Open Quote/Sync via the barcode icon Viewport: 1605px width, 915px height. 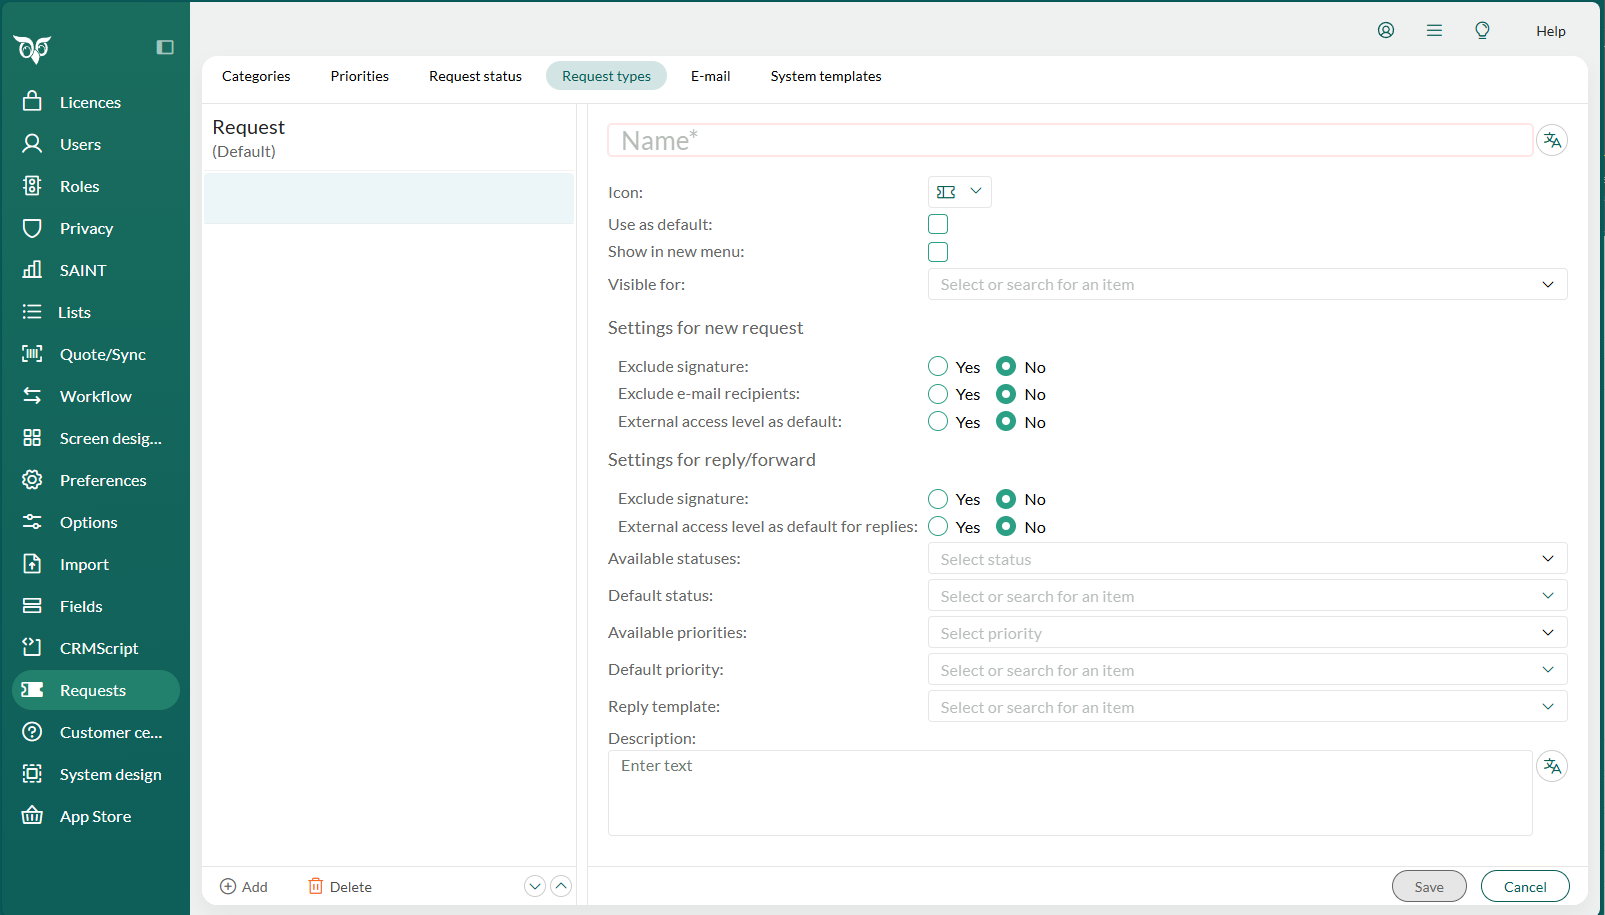32,354
